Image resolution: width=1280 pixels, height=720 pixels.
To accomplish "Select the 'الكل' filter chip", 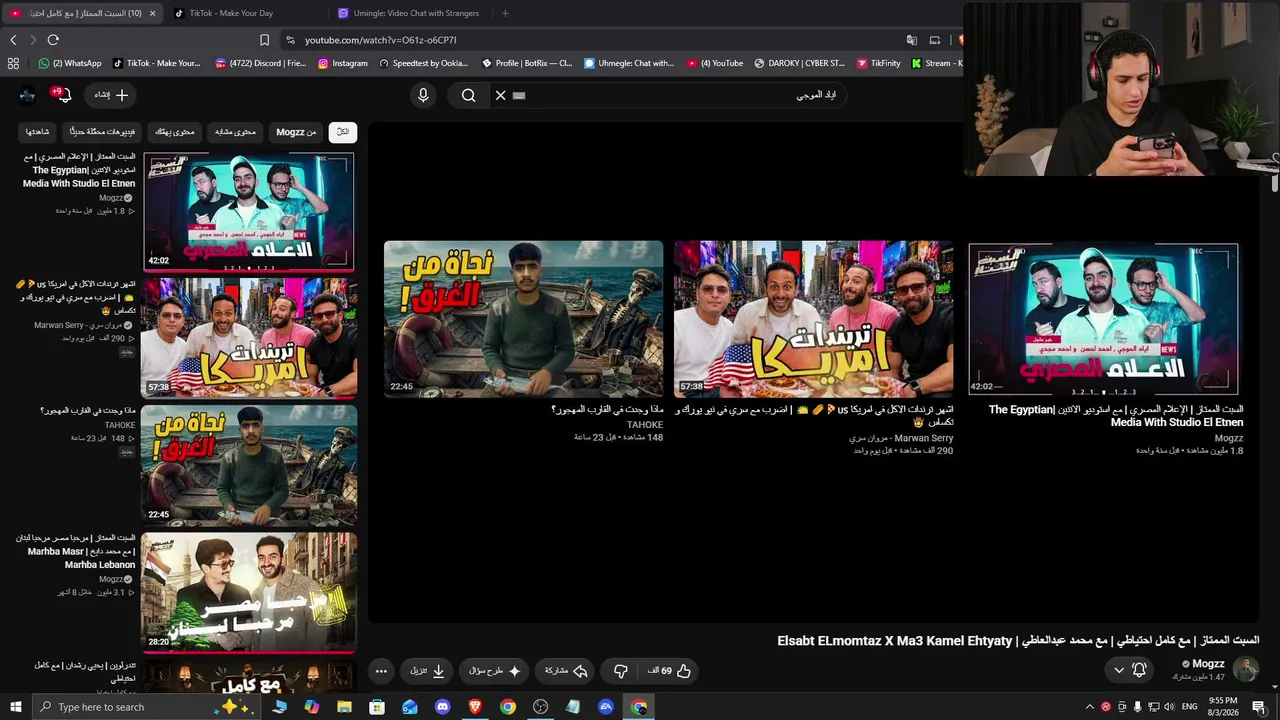I will (x=343, y=132).
